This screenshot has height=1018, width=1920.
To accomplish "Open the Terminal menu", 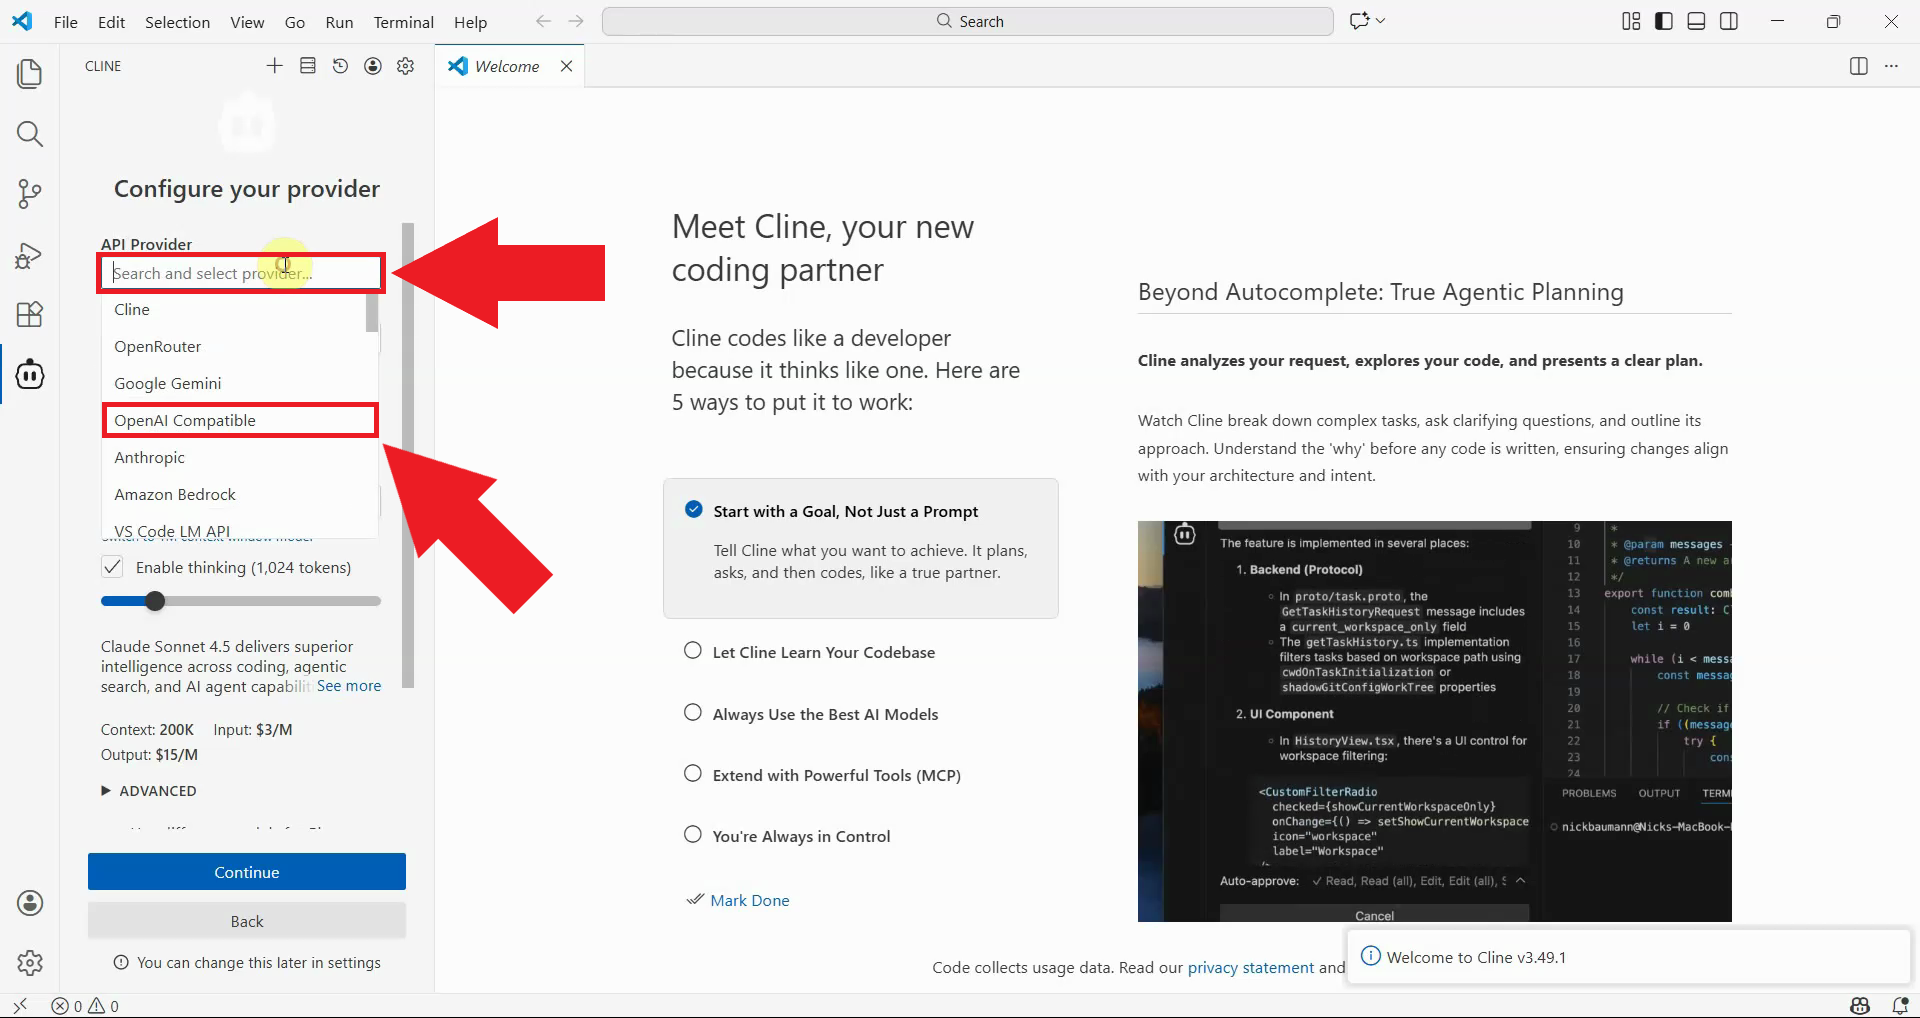I will tap(403, 22).
